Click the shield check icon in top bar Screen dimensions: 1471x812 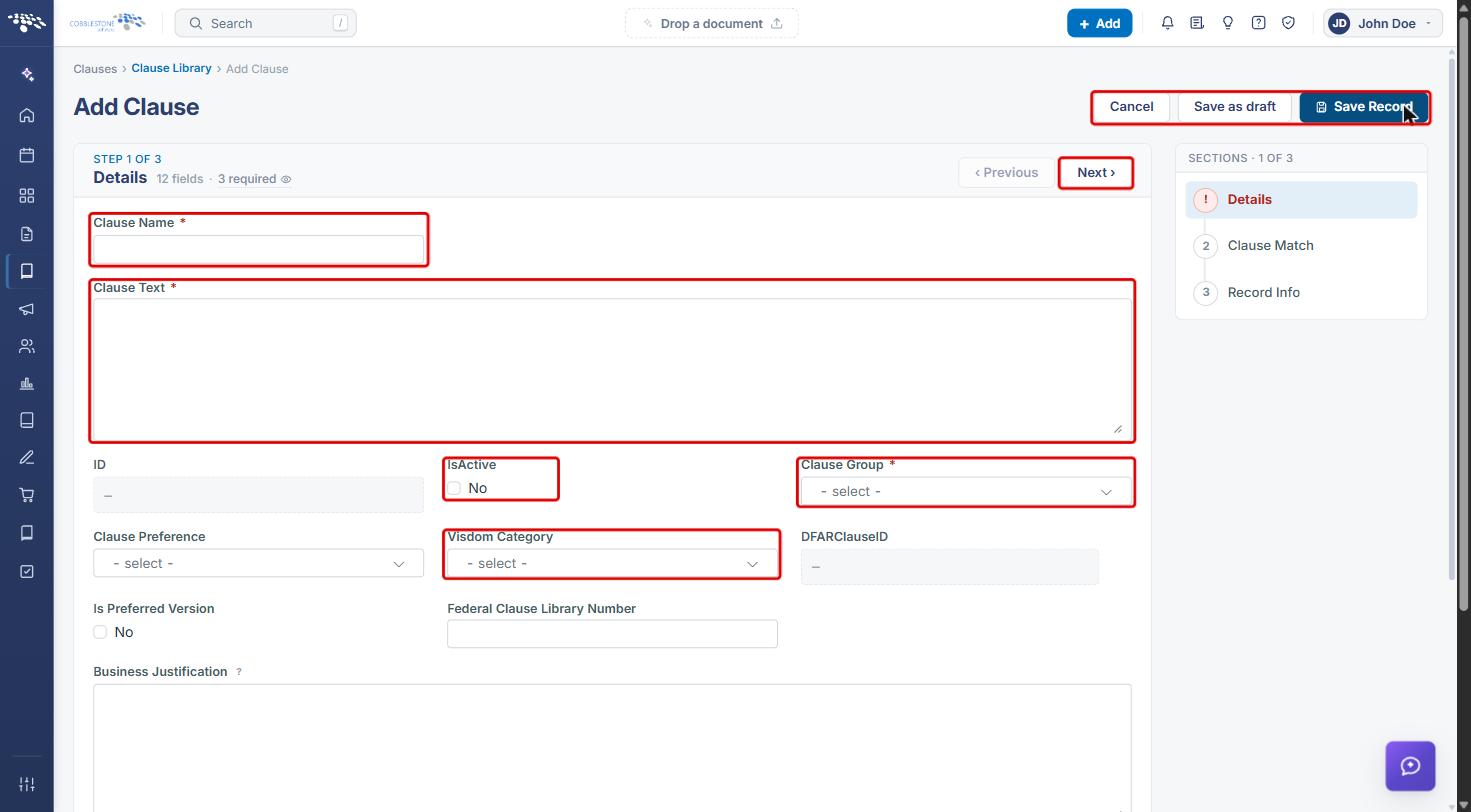pos(1288,23)
